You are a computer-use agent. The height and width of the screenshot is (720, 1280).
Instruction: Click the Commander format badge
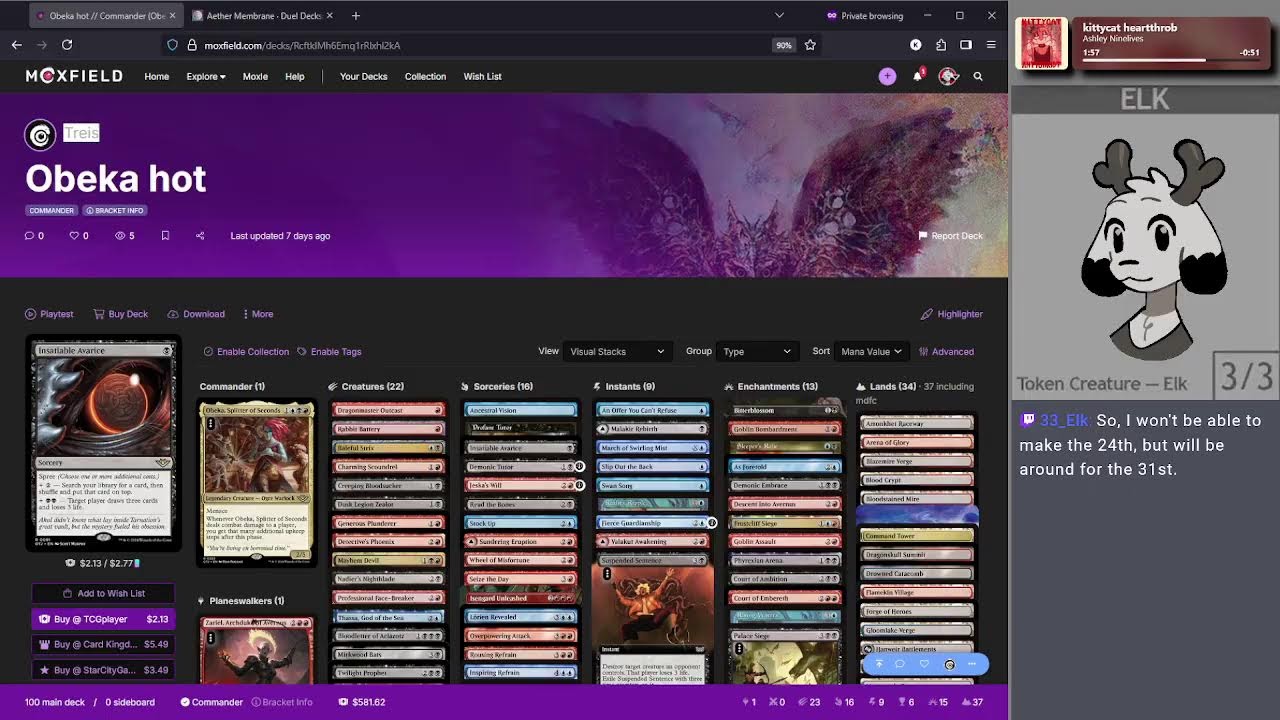point(51,211)
